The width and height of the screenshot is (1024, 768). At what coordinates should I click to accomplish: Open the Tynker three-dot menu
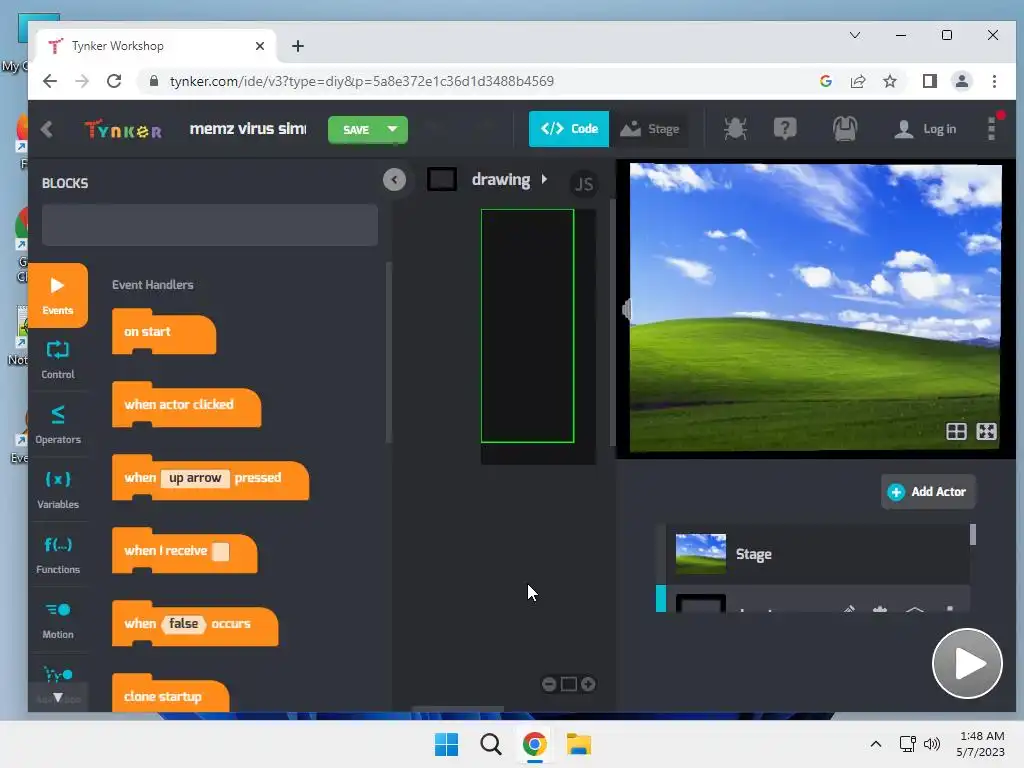[991, 129]
